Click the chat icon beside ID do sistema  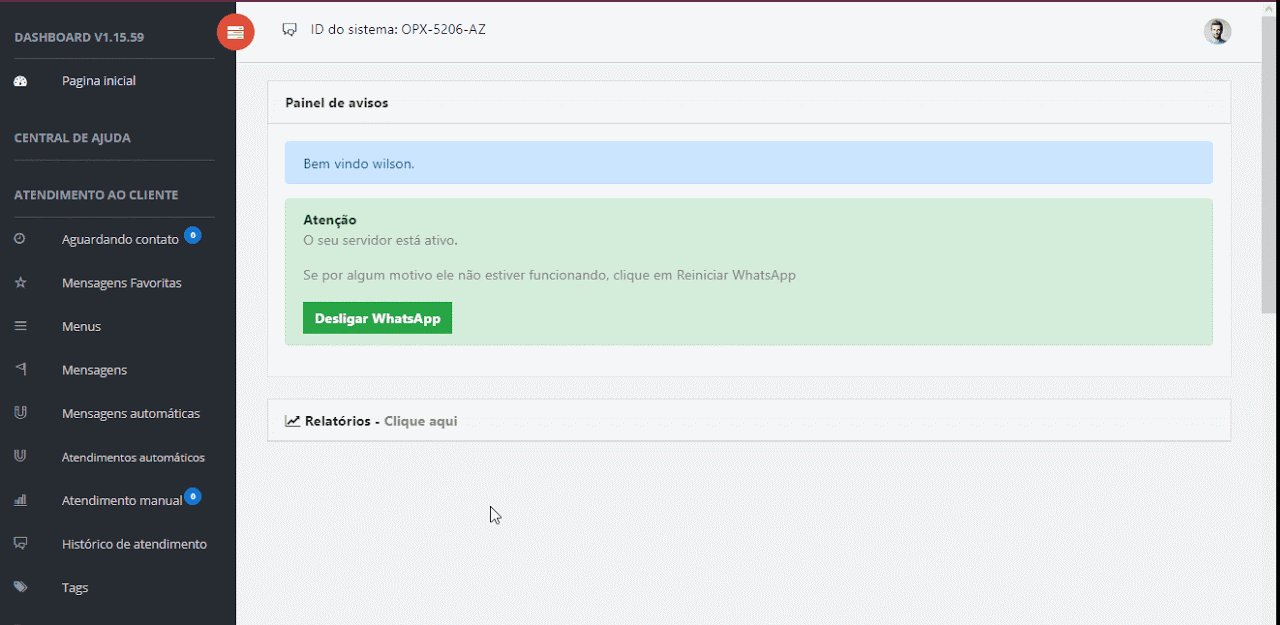tap(290, 30)
